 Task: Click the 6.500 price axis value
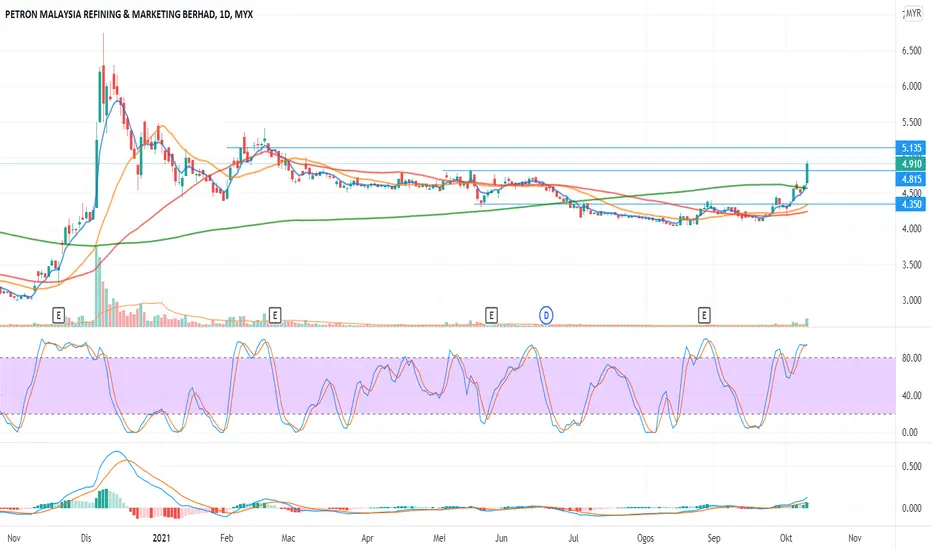pyautogui.click(x=911, y=51)
